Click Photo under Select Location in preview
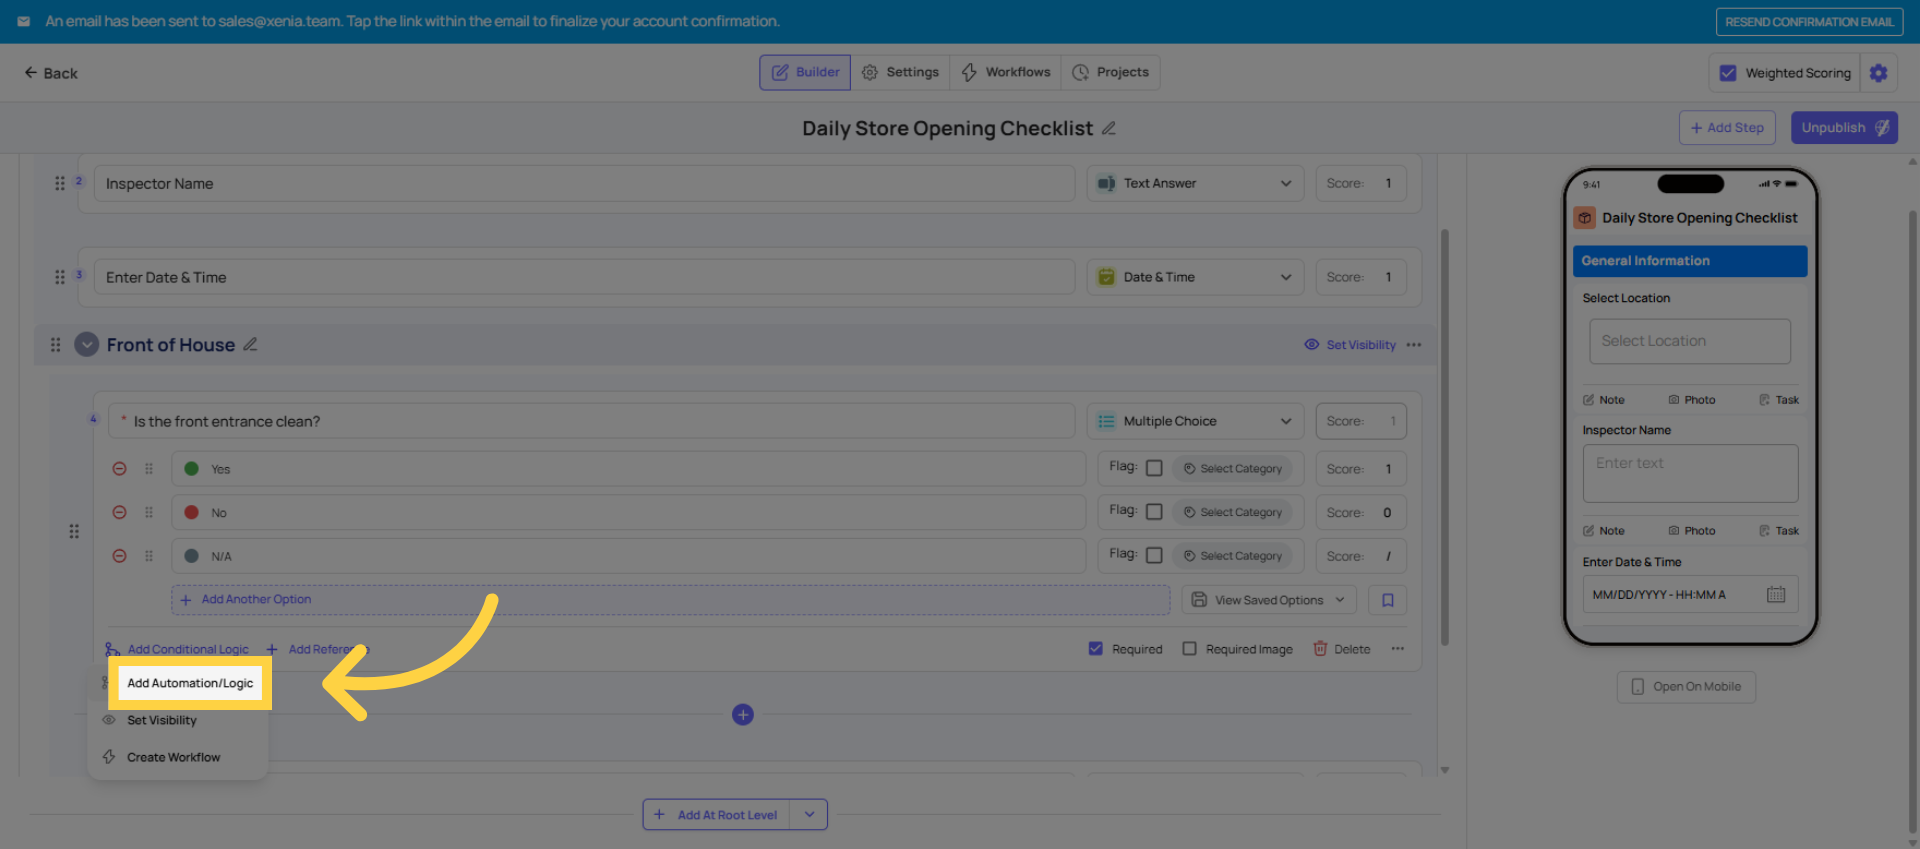1920x849 pixels. pyautogui.click(x=1691, y=400)
